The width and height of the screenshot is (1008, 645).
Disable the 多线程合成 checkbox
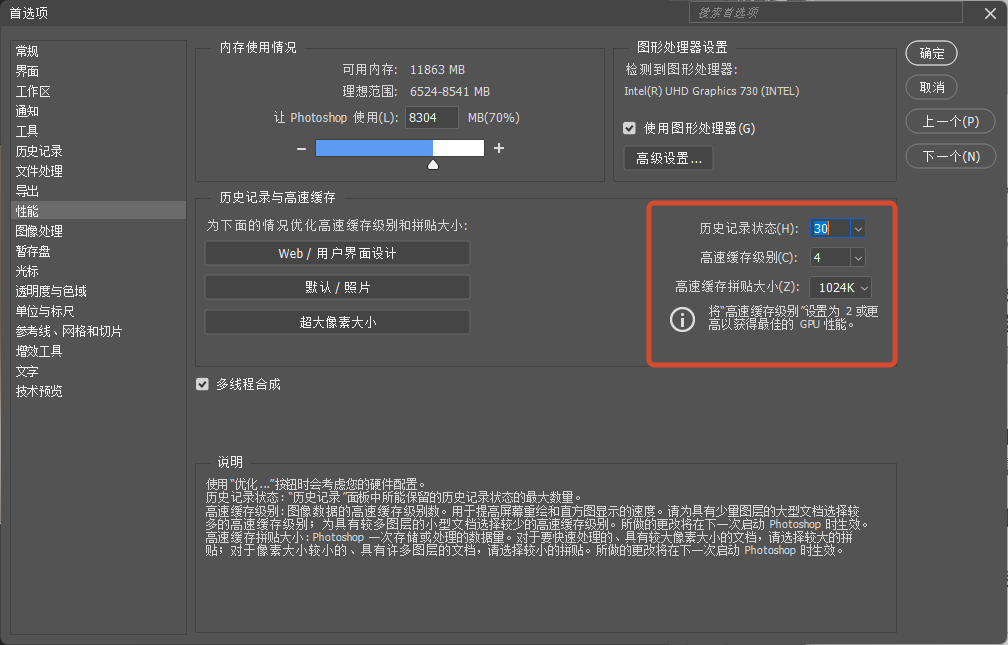202,385
